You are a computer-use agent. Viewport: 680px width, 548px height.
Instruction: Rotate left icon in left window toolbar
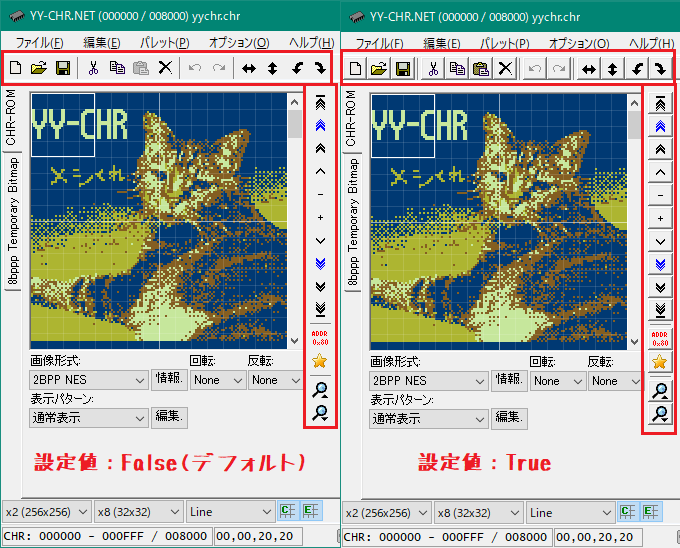297,68
